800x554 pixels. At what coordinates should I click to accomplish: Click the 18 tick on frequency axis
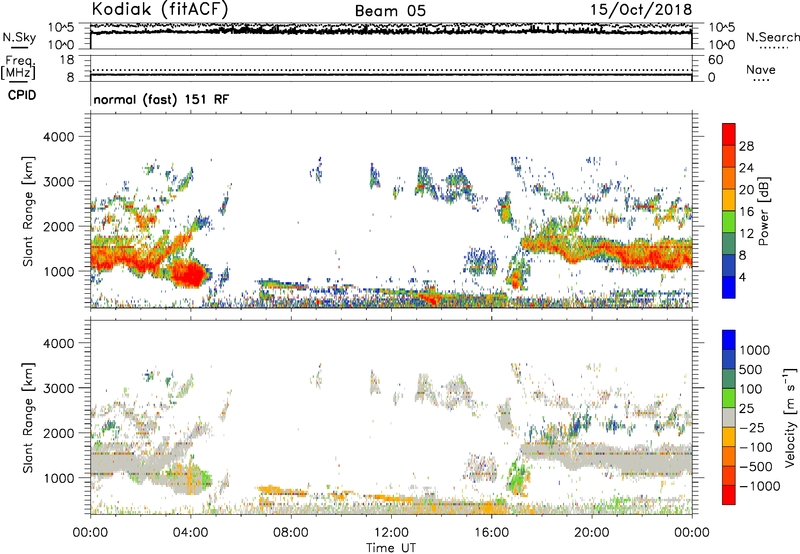click(x=67, y=60)
